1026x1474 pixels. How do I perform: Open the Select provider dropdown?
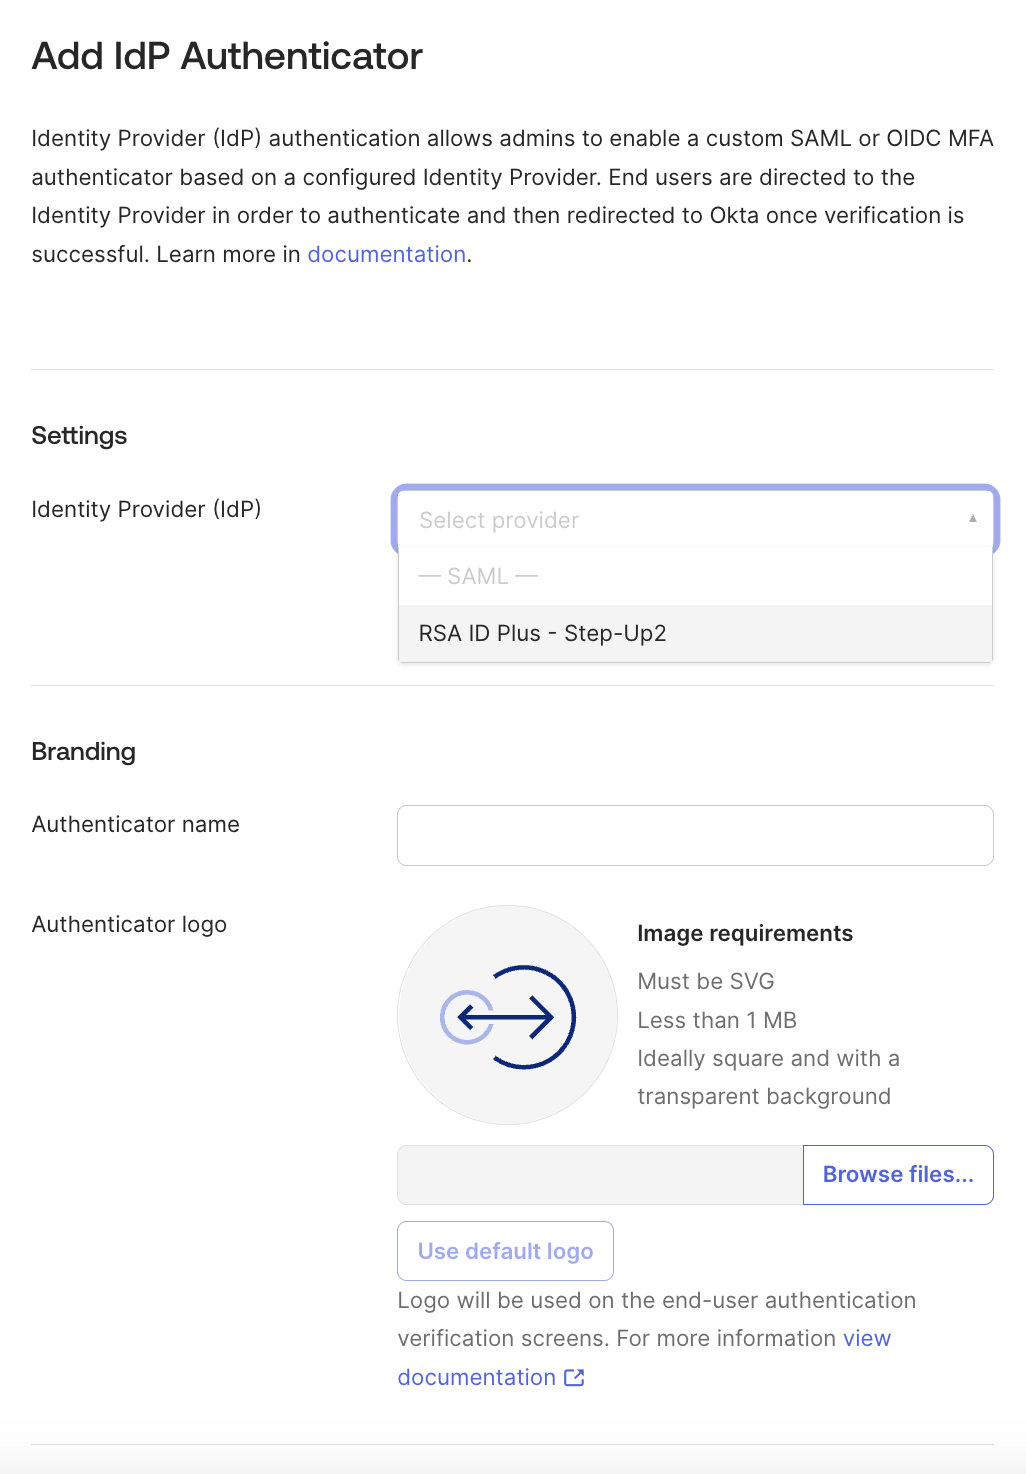click(695, 520)
